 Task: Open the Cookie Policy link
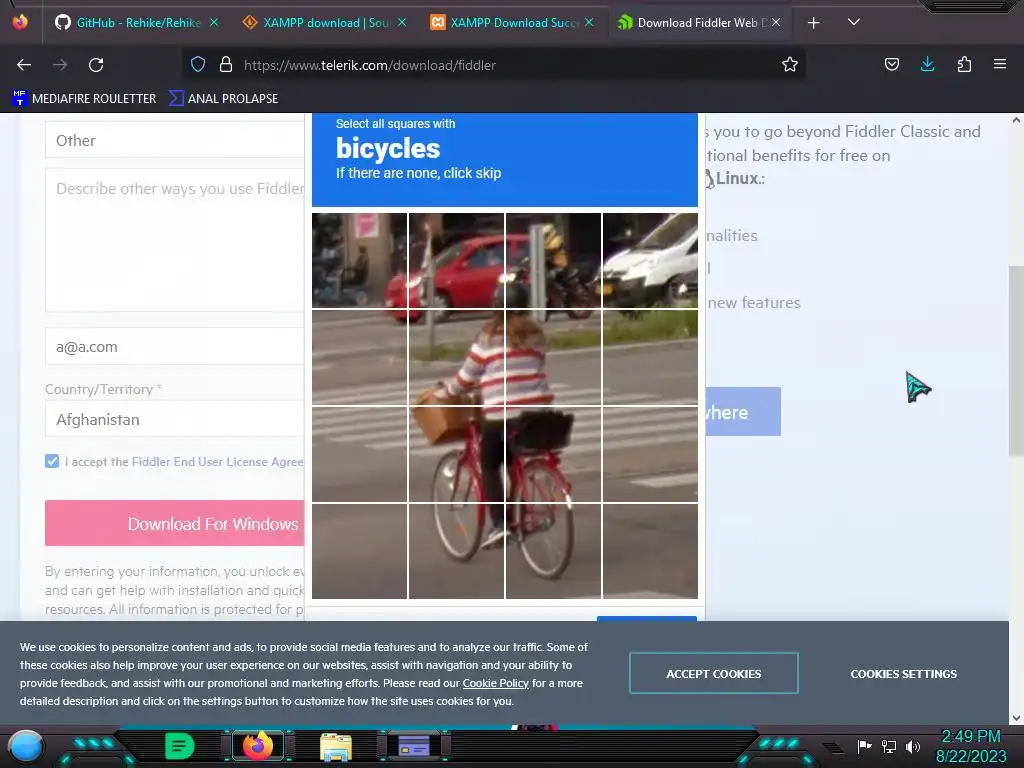[496, 683]
